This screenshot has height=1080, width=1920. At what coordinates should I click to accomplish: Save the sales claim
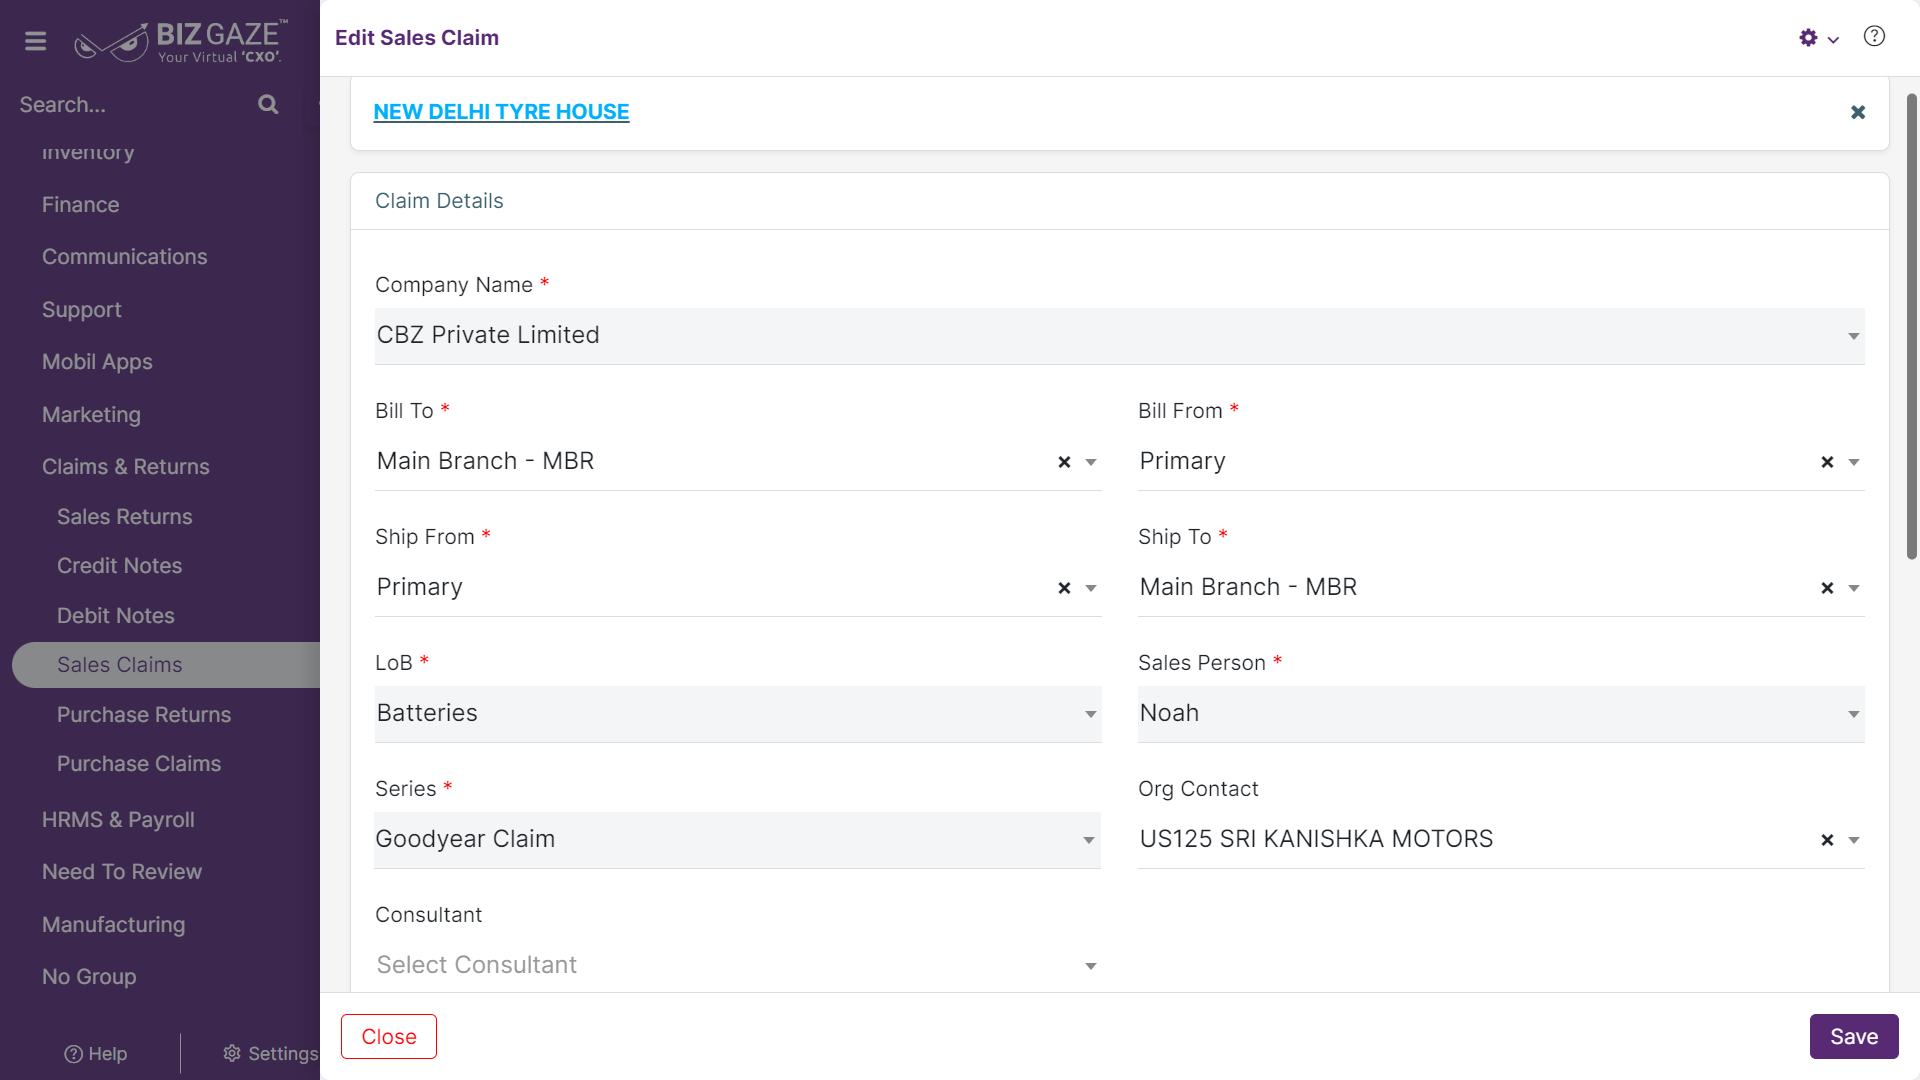point(1854,1036)
